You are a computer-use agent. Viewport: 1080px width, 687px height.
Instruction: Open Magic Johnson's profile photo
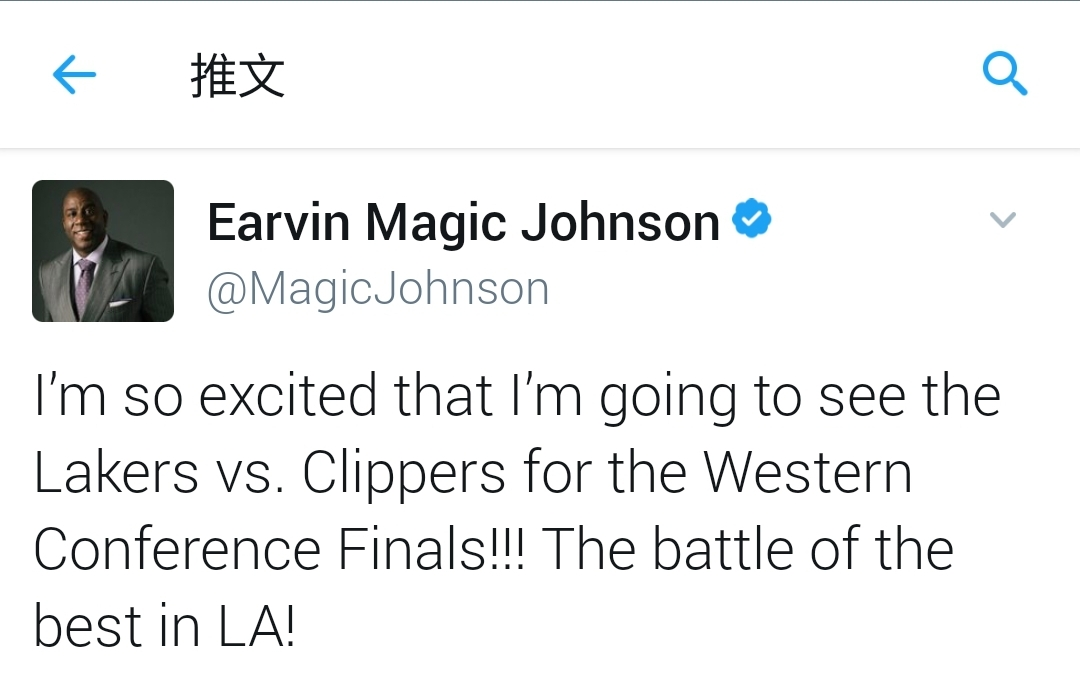pos(103,251)
